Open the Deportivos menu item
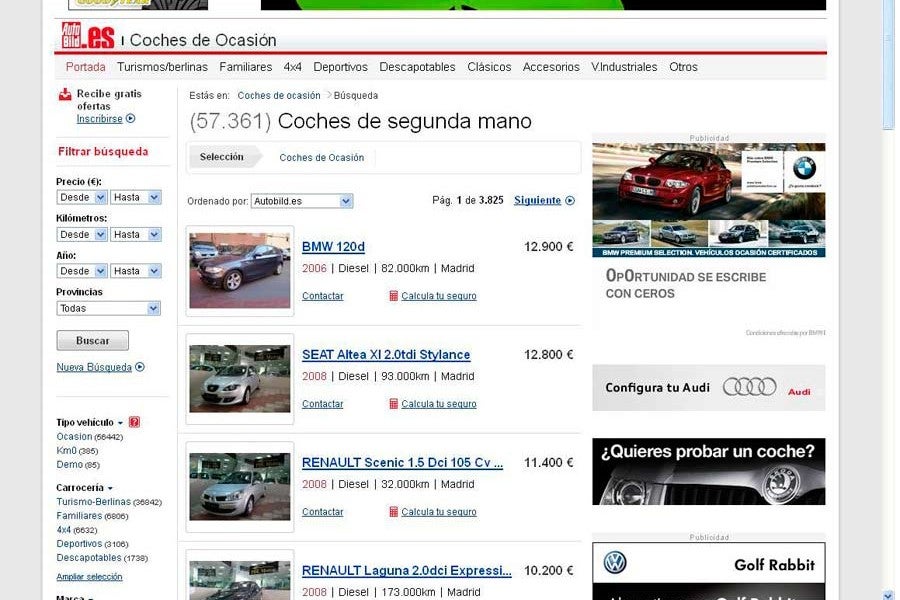 click(340, 67)
